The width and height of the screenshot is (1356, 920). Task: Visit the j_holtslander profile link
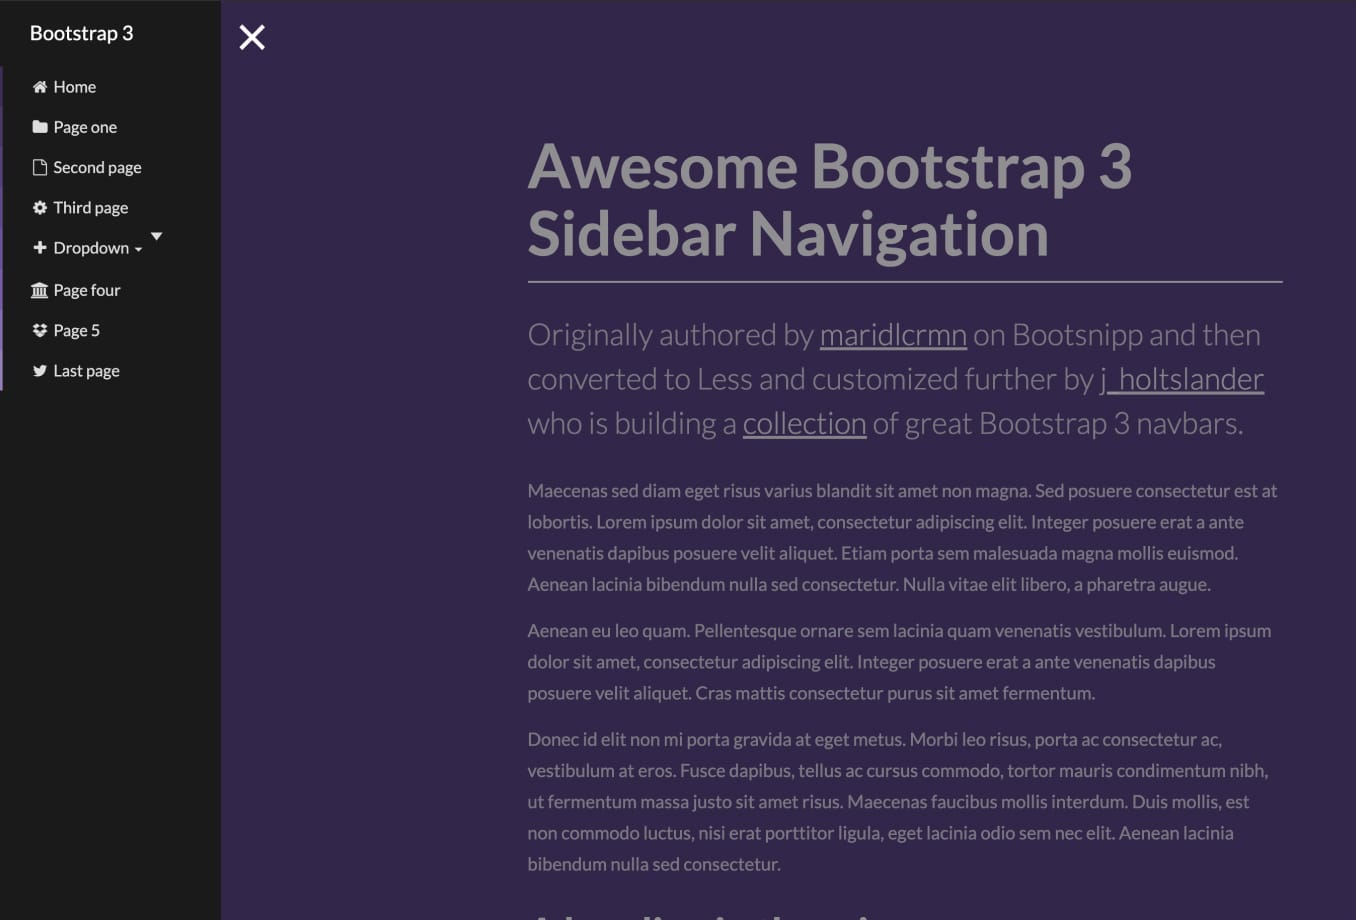(x=1183, y=379)
